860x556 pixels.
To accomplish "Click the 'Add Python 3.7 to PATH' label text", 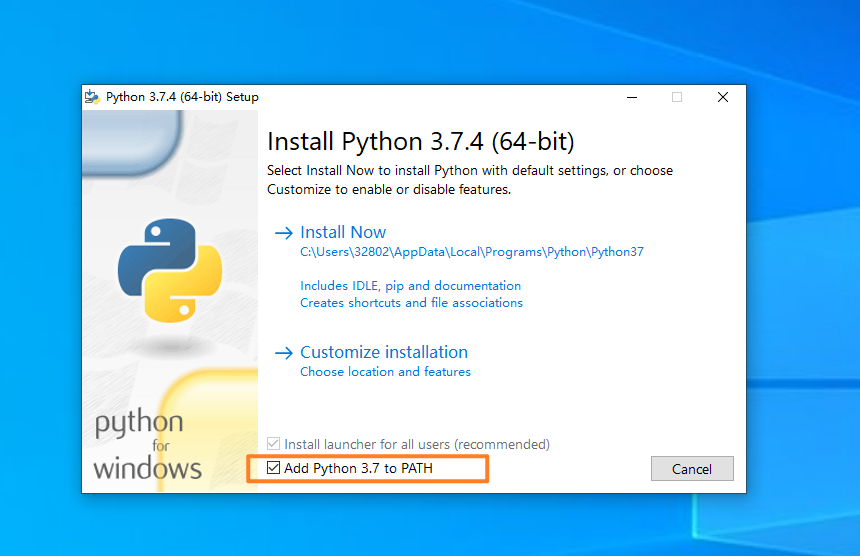I will (358, 468).
